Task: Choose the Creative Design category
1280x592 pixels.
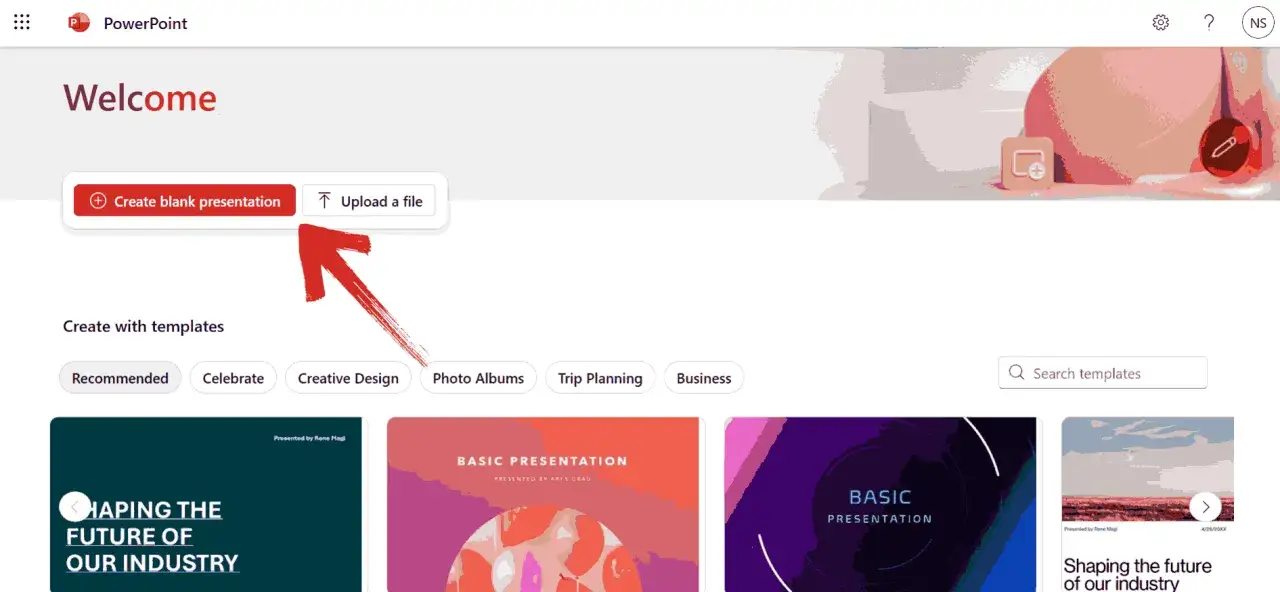Action: pyautogui.click(x=348, y=378)
